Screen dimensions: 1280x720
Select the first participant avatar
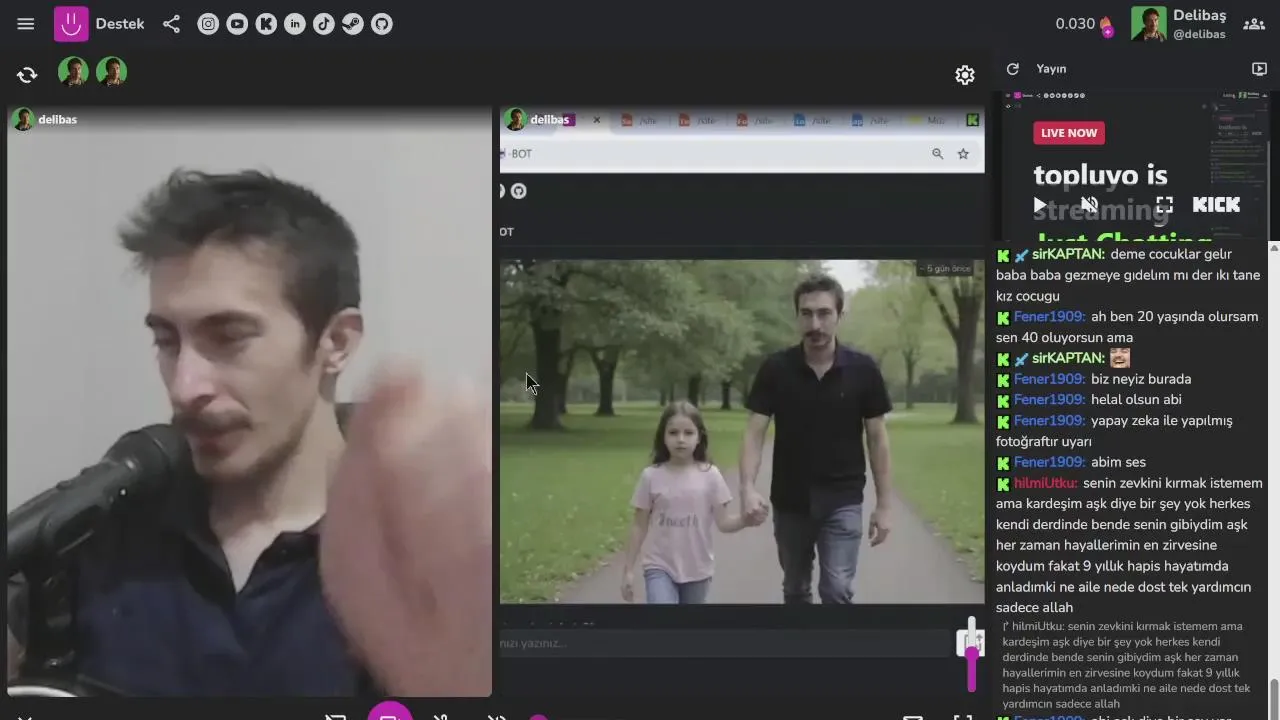[73, 72]
